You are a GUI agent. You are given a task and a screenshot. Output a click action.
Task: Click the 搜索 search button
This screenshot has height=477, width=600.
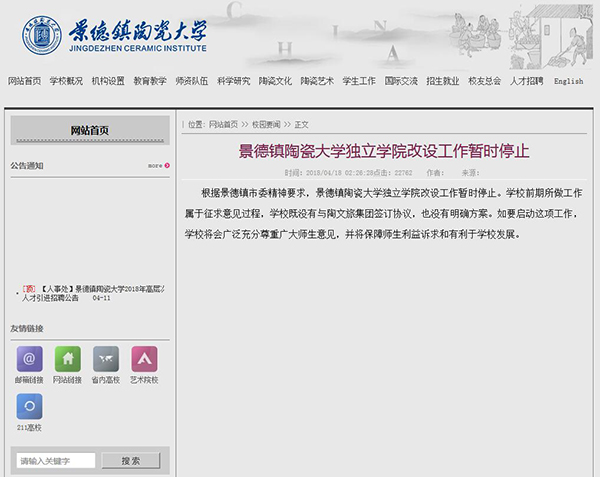(131, 461)
